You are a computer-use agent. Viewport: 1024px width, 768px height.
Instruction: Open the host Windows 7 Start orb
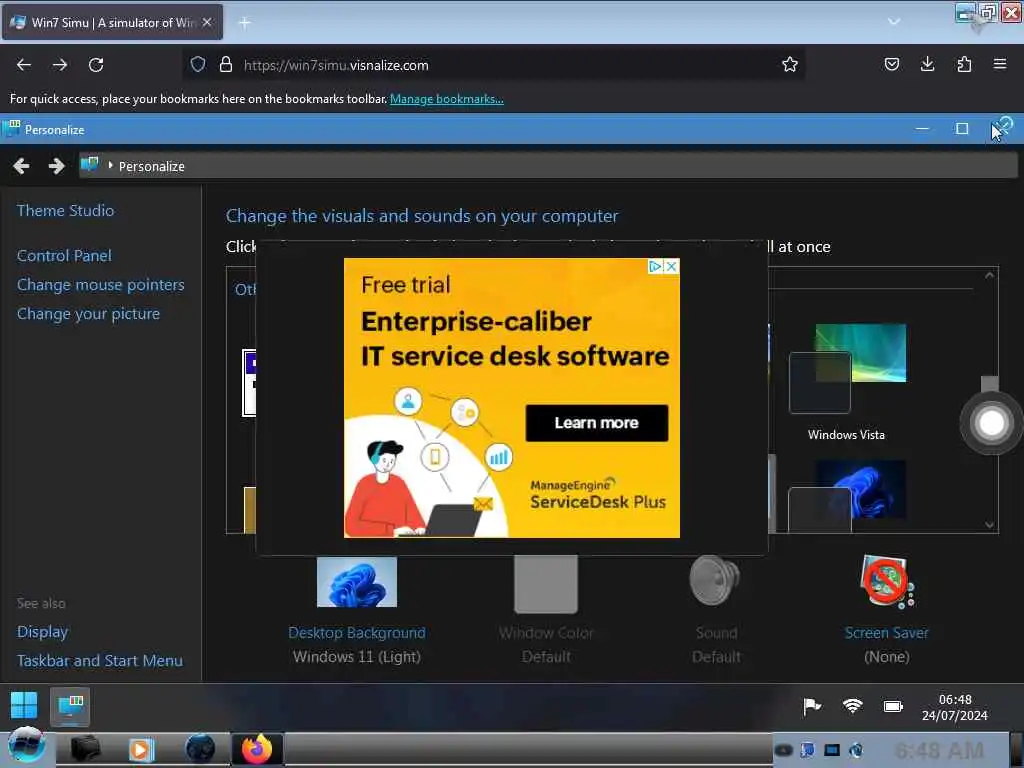(26, 746)
